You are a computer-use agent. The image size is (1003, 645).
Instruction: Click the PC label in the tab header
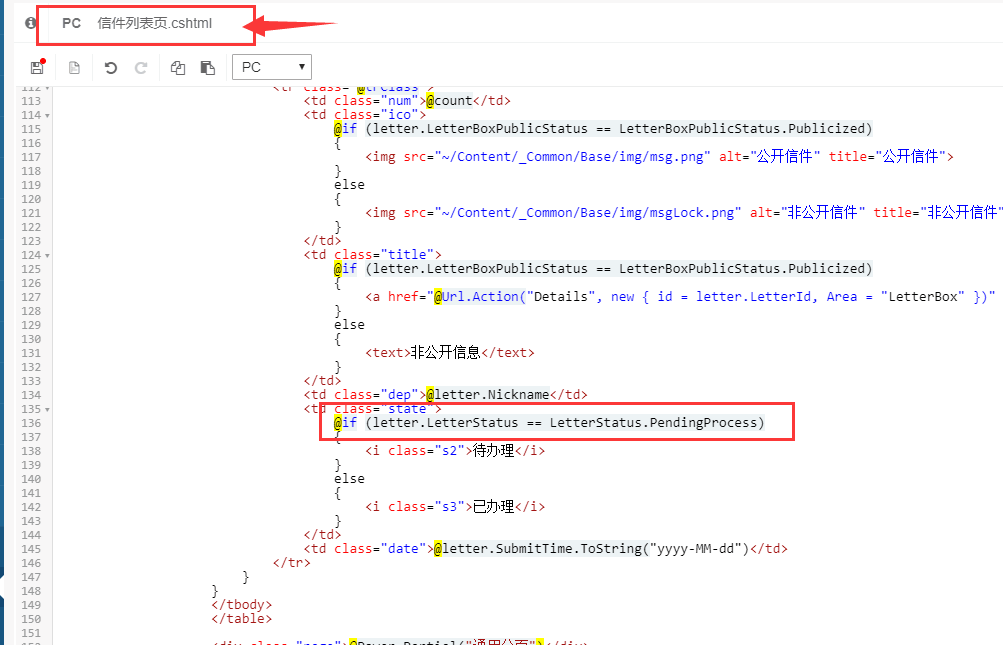[71, 23]
